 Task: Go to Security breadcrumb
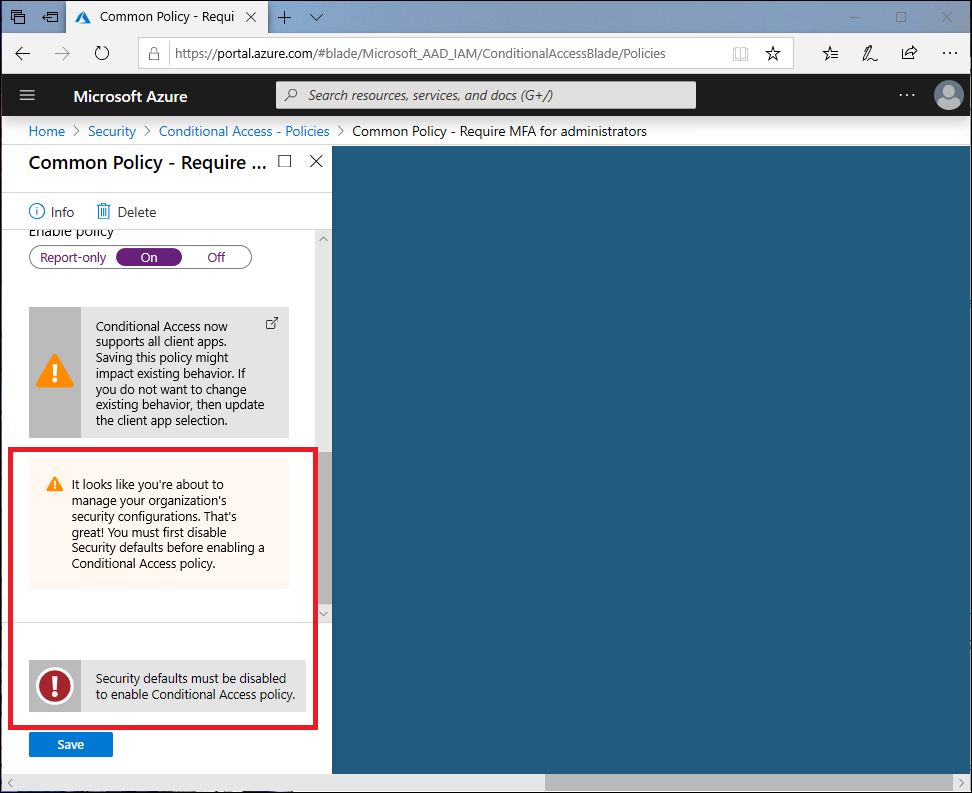point(112,131)
